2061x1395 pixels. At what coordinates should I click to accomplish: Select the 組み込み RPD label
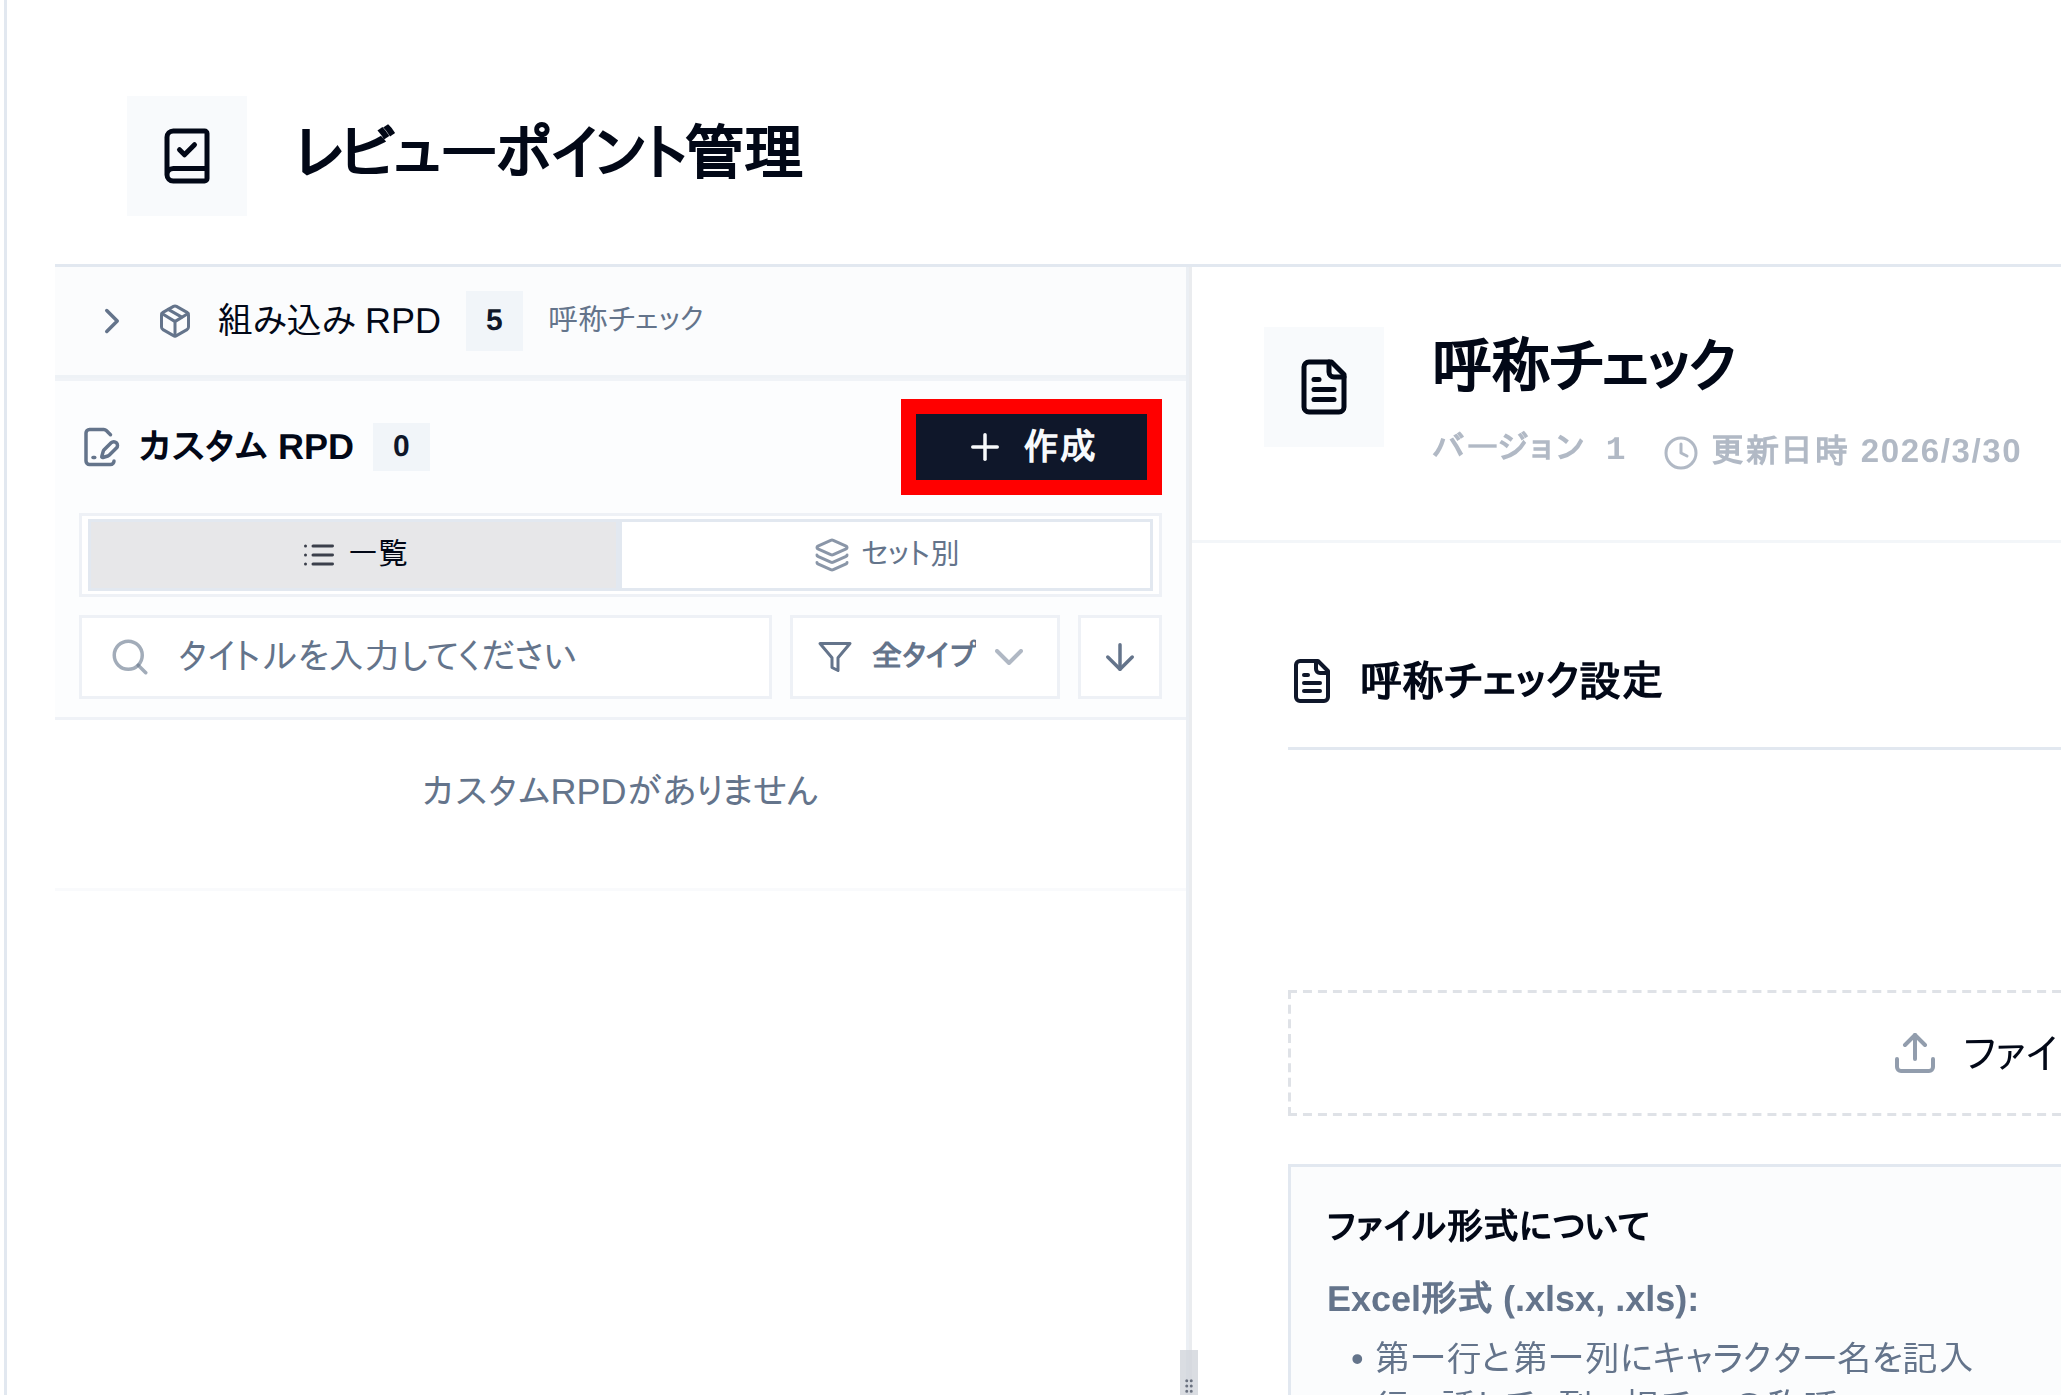coord(329,321)
